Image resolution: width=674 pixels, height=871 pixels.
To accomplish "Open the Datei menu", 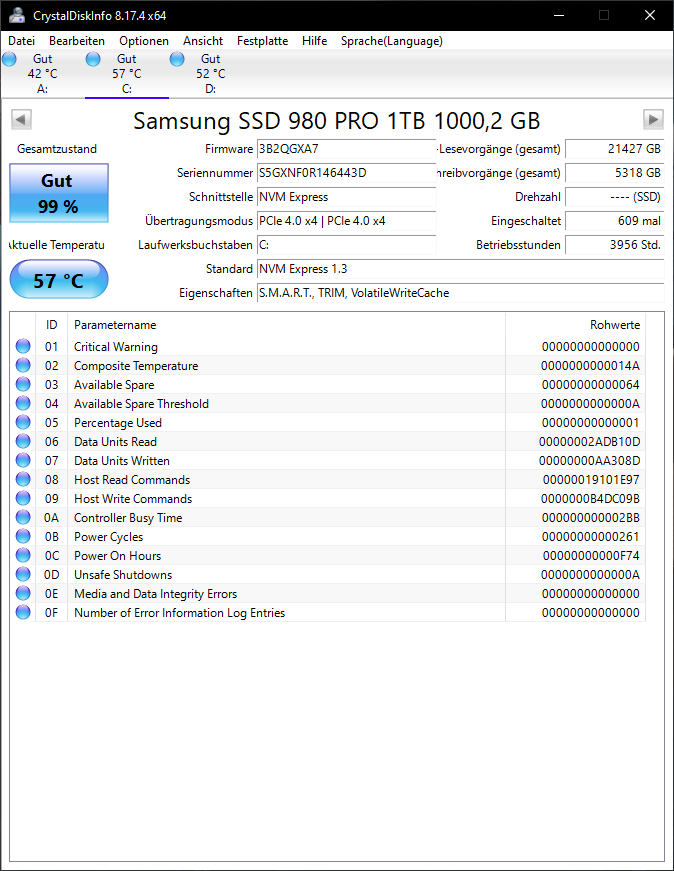I will 22,41.
